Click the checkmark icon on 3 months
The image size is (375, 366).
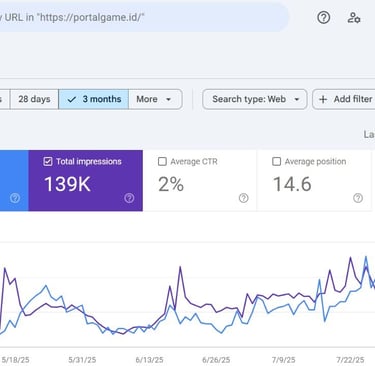[x=72, y=99]
